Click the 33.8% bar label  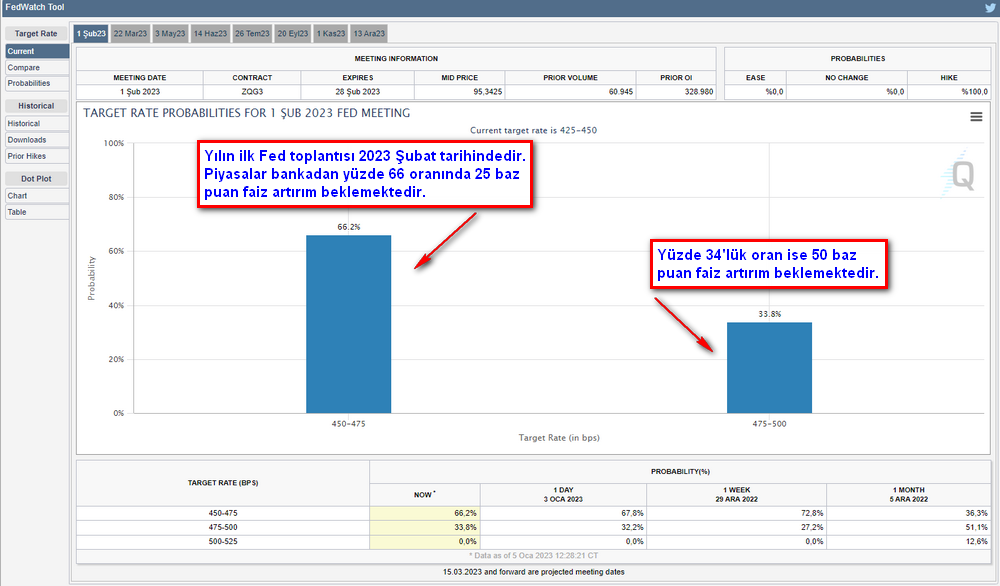coord(770,314)
